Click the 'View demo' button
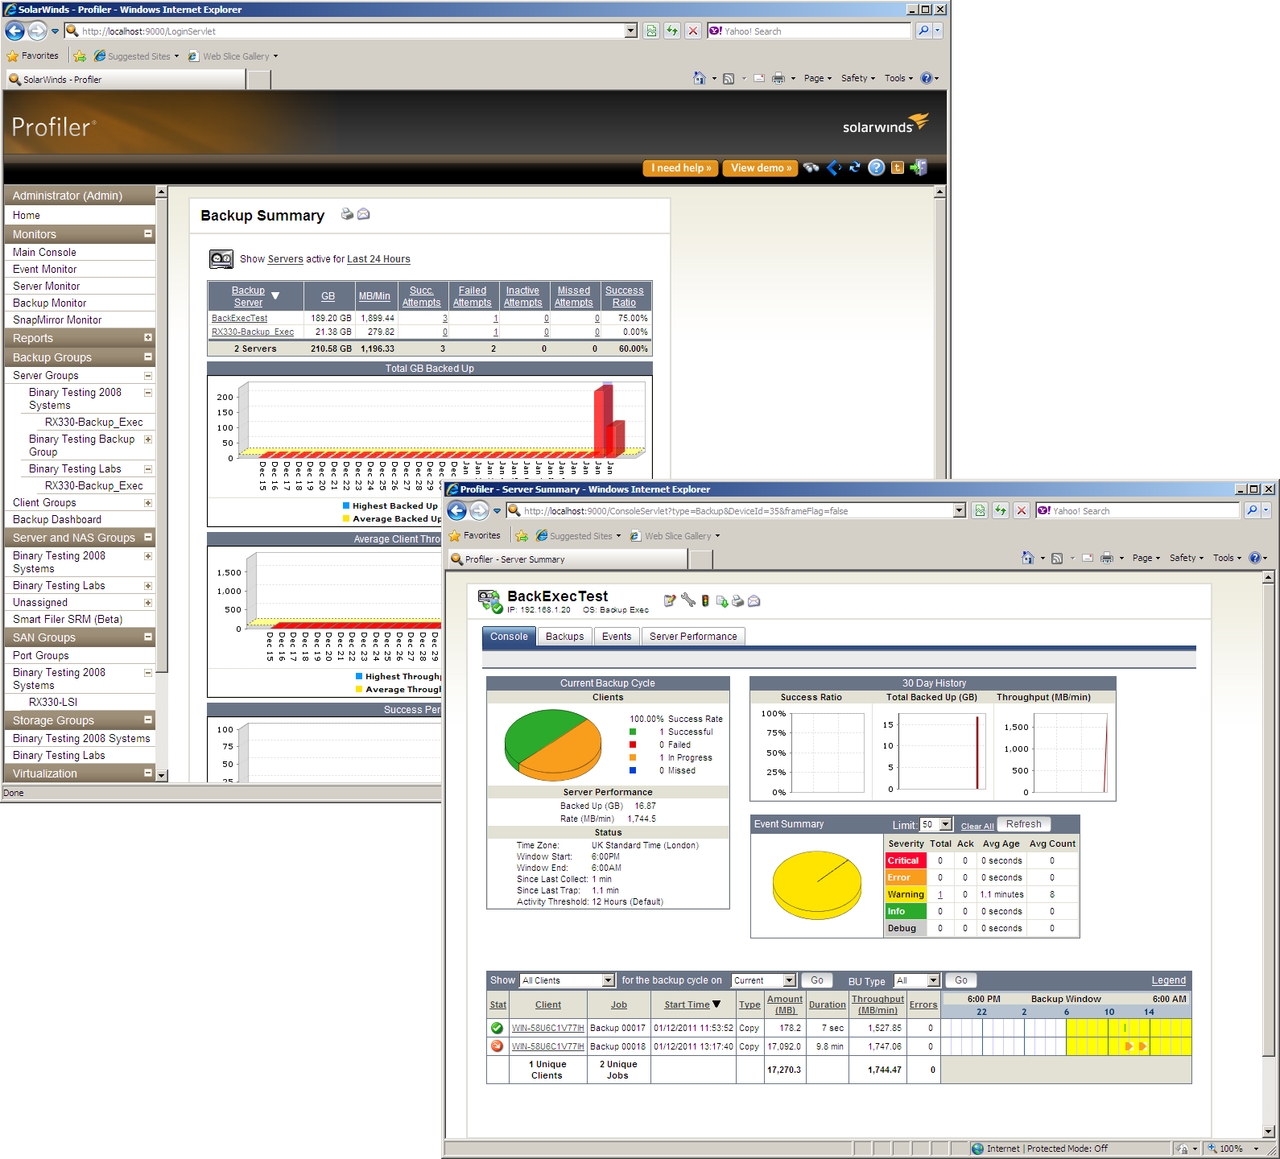The width and height of the screenshot is (1280, 1159). coord(761,168)
